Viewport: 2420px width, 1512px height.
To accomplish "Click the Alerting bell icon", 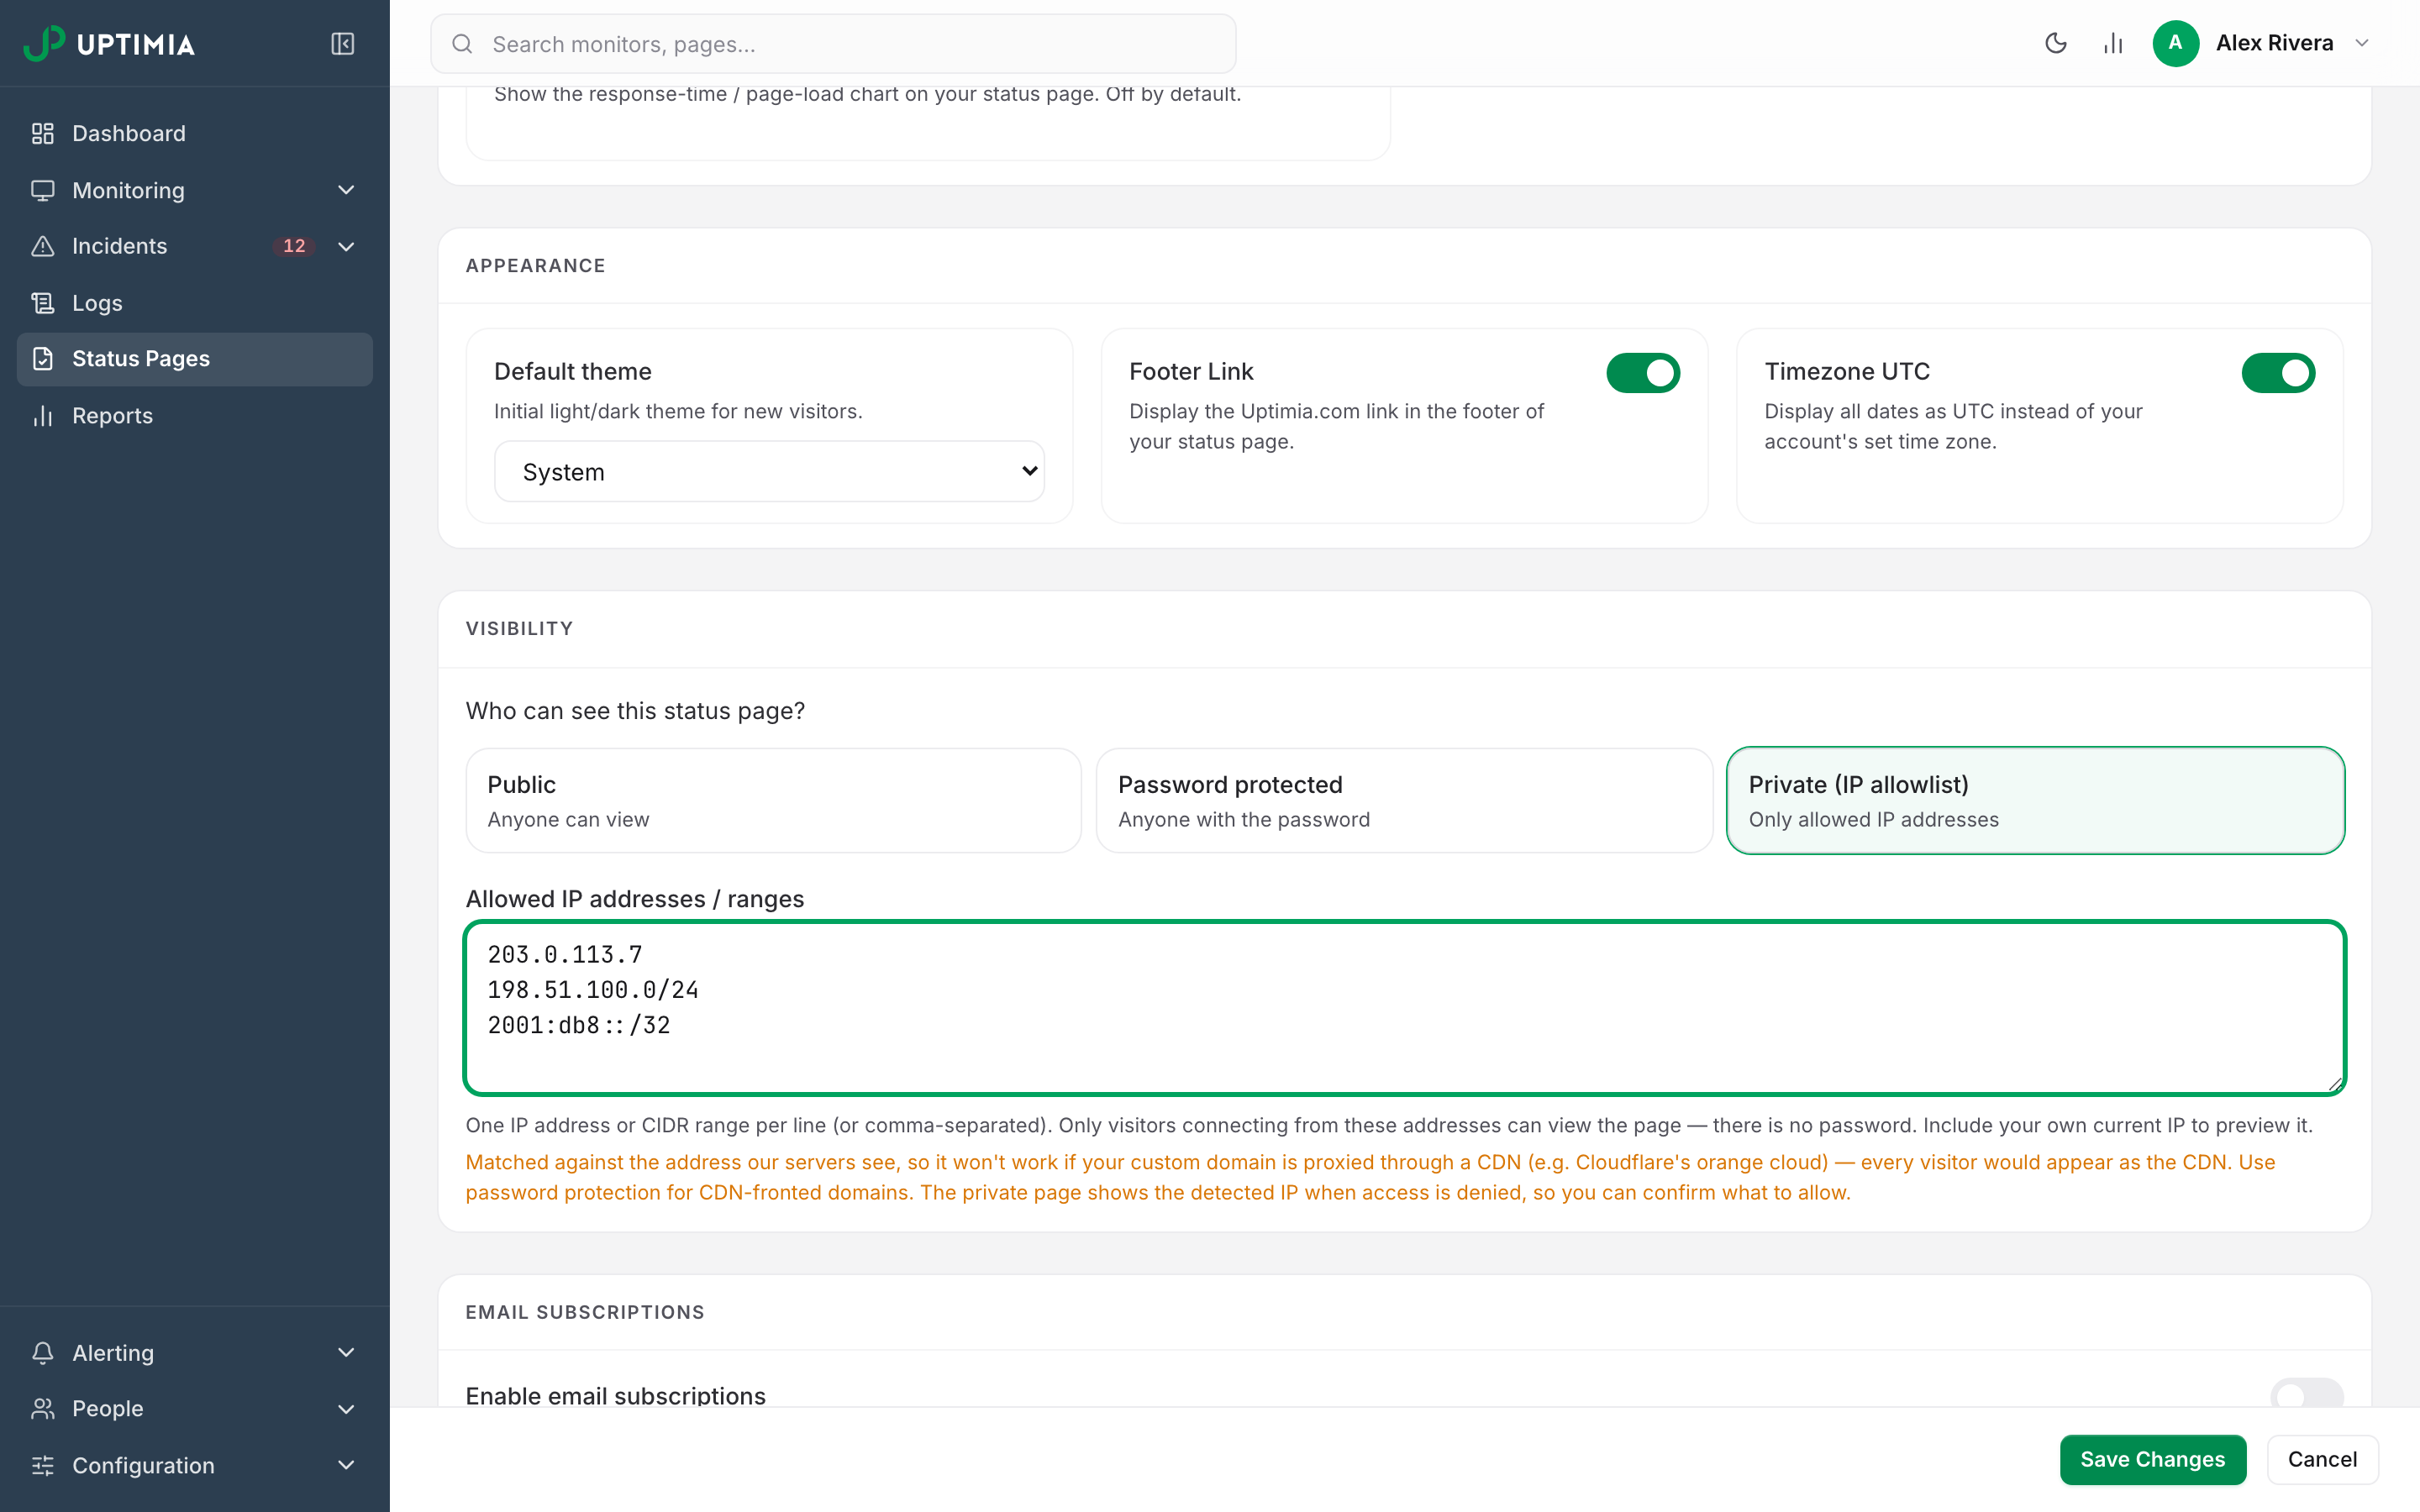I will pos(42,1353).
